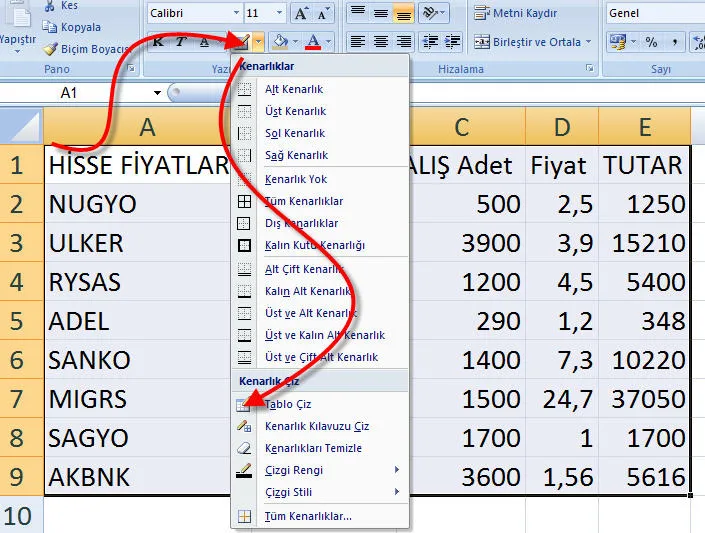Click the Bold (K) formatting button

157,42
